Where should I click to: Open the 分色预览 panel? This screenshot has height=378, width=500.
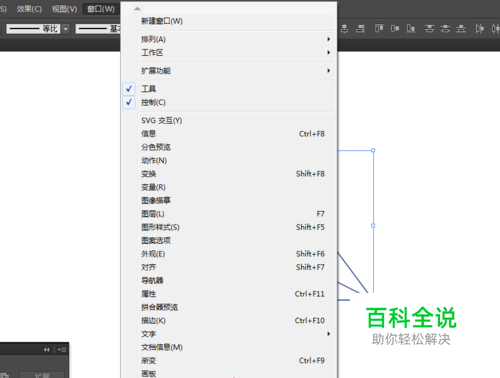[x=230, y=147]
